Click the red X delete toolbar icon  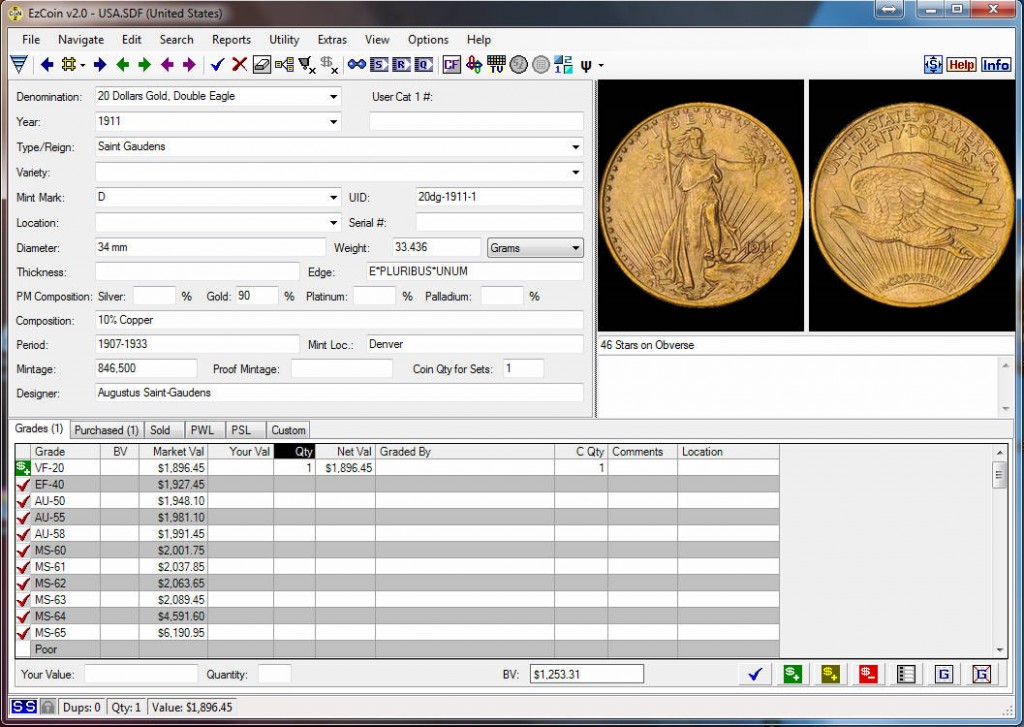tap(239, 65)
